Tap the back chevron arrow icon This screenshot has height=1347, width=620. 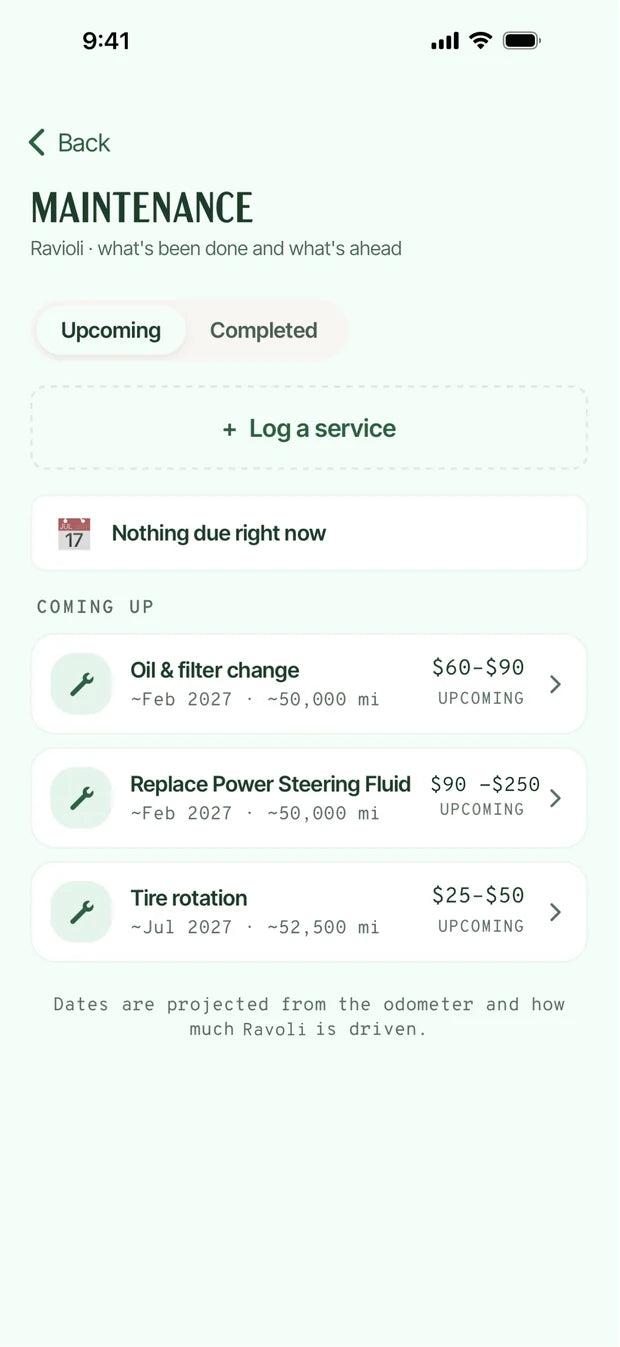point(37,143)
